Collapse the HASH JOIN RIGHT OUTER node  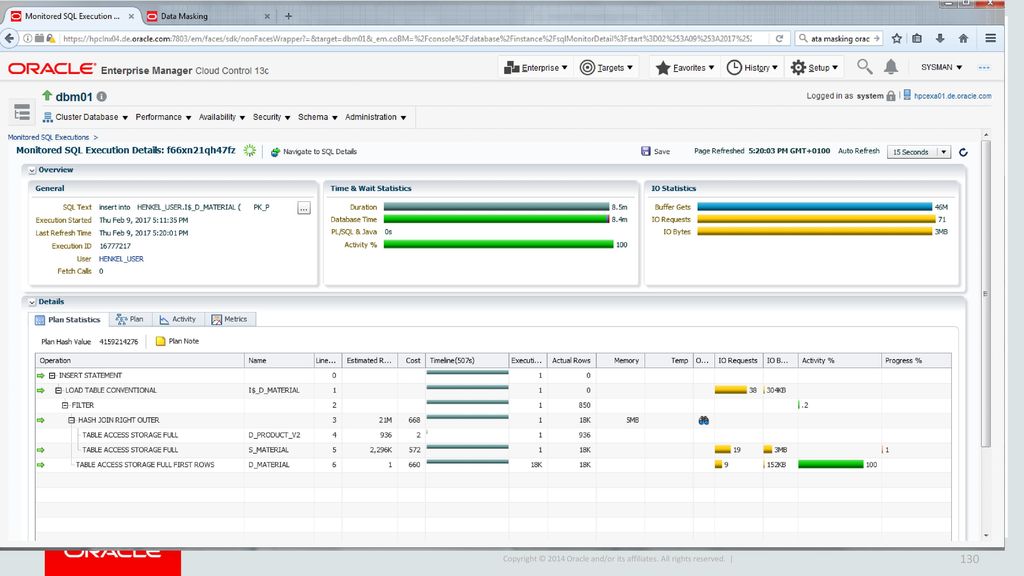point(71,421)
